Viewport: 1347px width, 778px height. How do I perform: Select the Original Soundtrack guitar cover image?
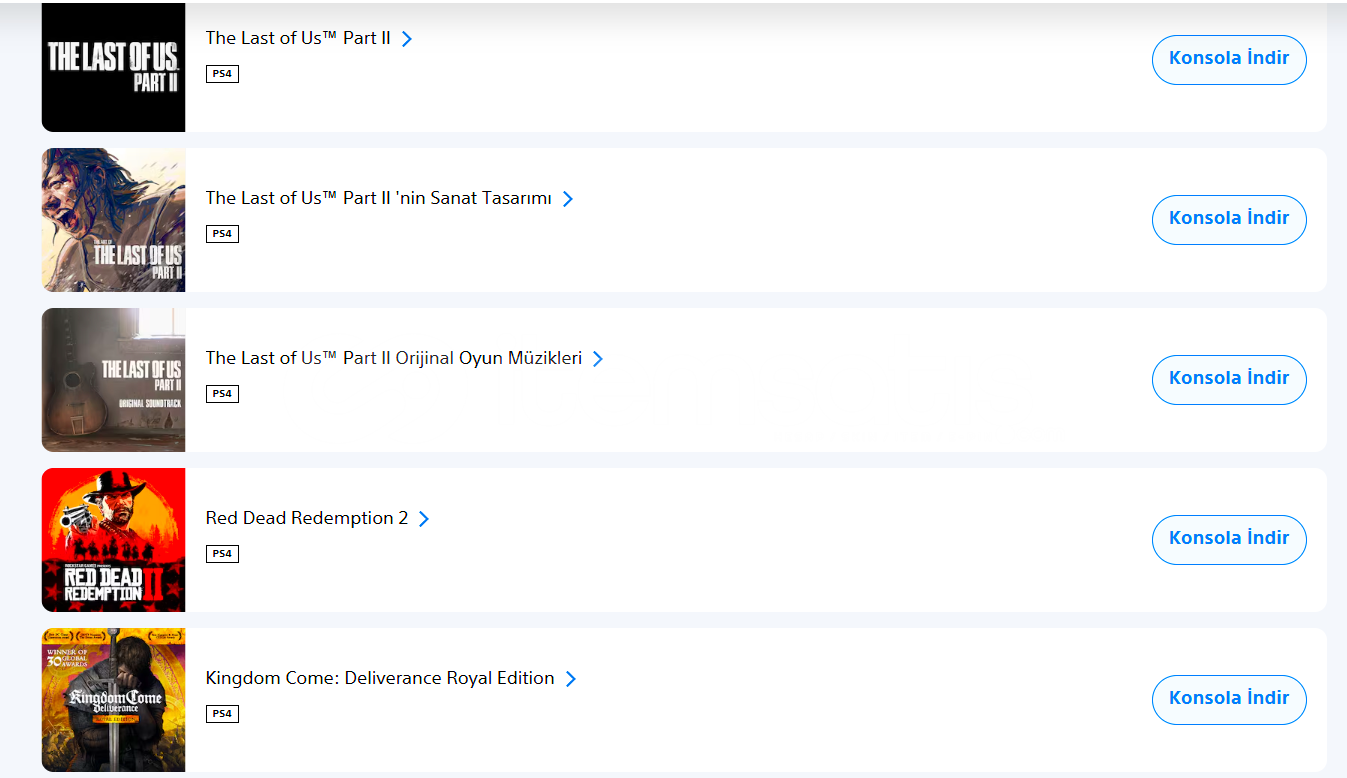113,380
